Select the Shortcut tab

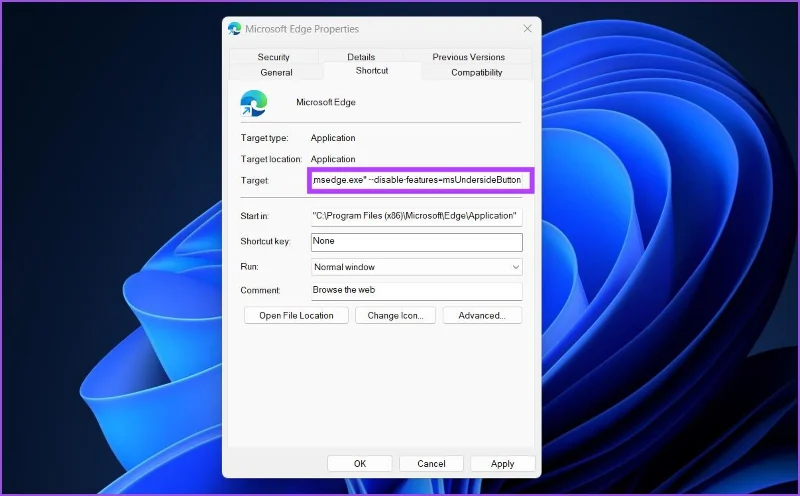coord(372,70)
